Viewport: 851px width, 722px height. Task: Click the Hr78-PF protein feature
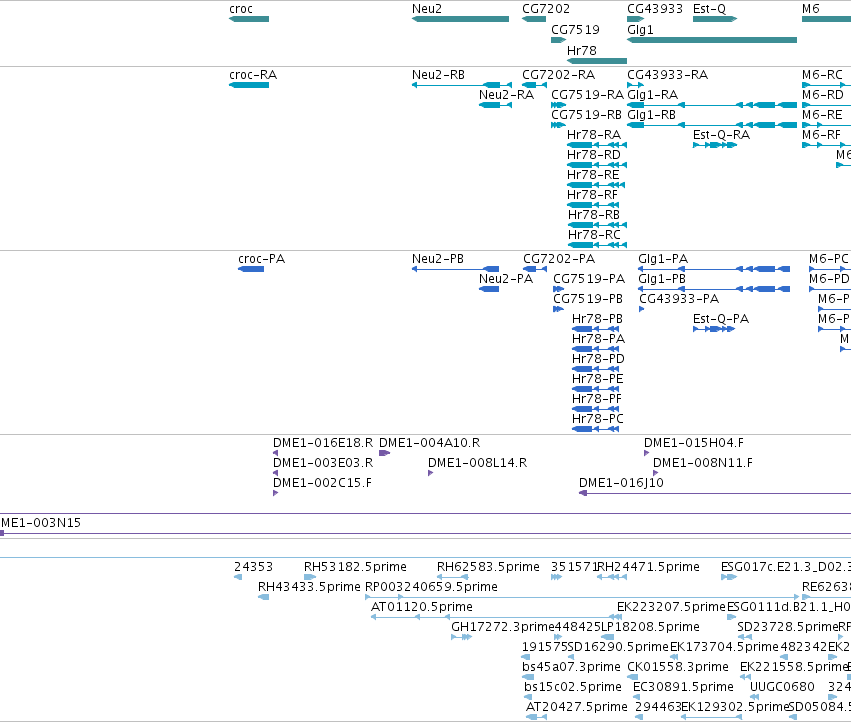[x=595, y=409]
